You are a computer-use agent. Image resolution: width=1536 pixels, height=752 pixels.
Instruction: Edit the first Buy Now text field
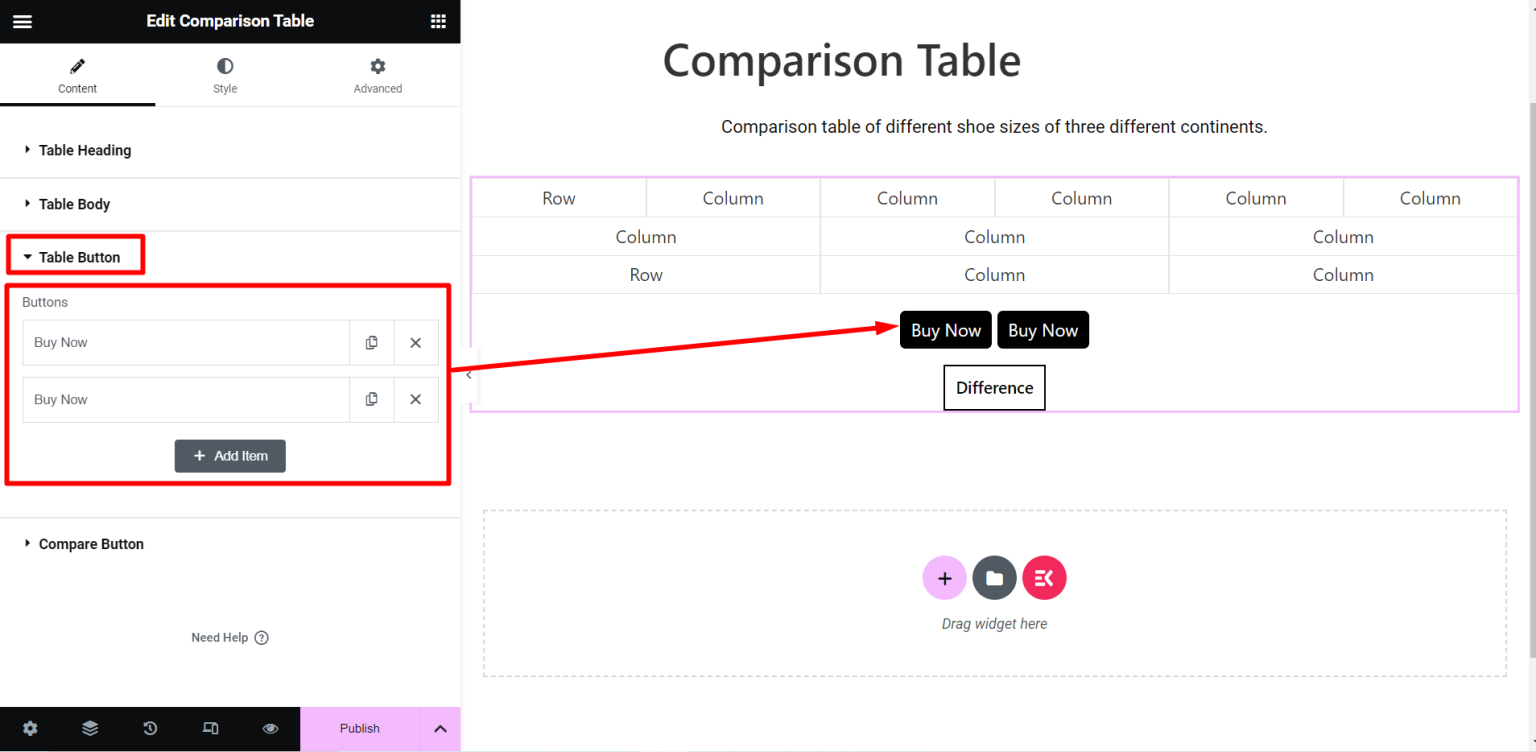click(186, 342)
